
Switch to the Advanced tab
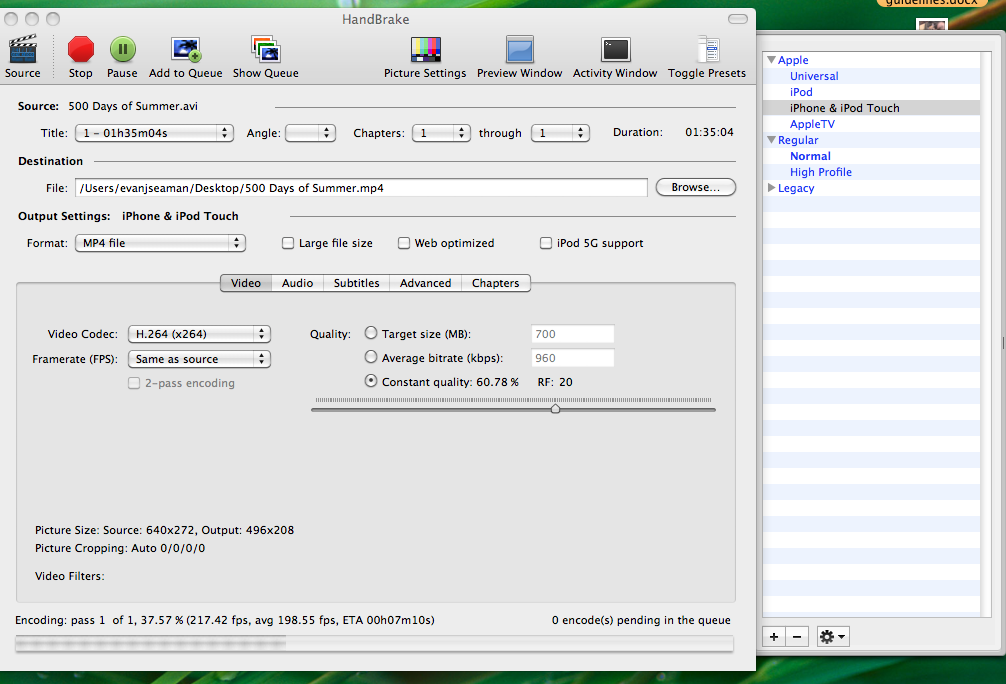point(425,283)
